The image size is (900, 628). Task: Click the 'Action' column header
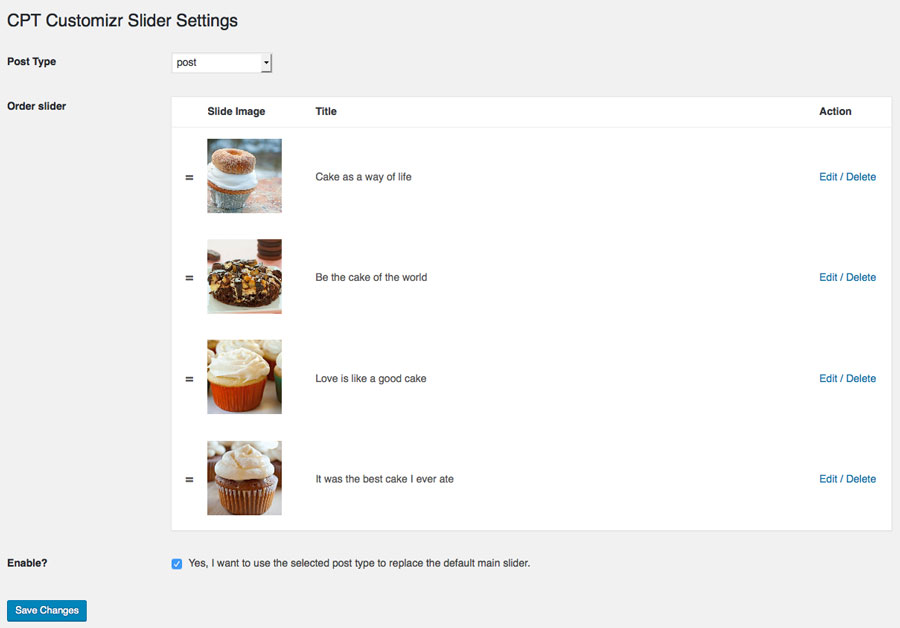pyautogui.click(x=835, y=111)
